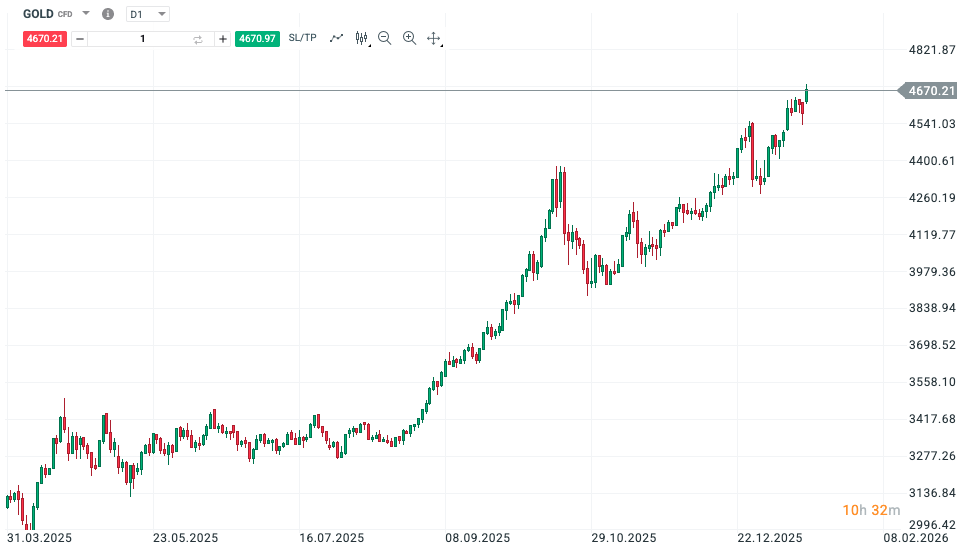Decrease trade volume with minus button
Image resolution: width=962 pixels, height=551 pixels.
80,39
